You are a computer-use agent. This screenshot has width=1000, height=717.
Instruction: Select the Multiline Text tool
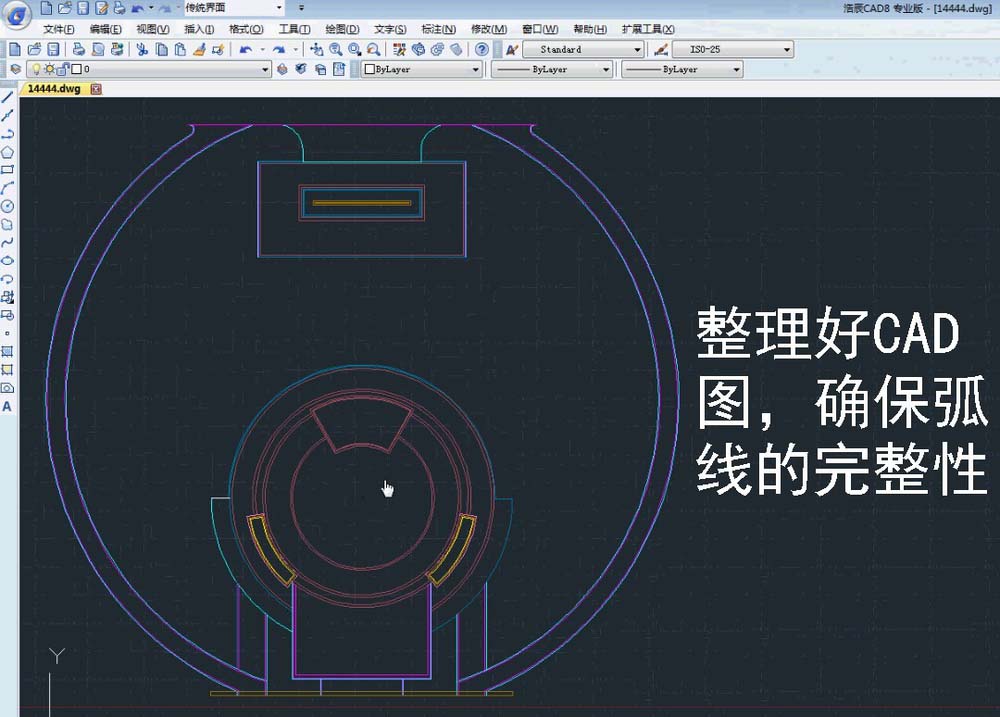[8, 407]
